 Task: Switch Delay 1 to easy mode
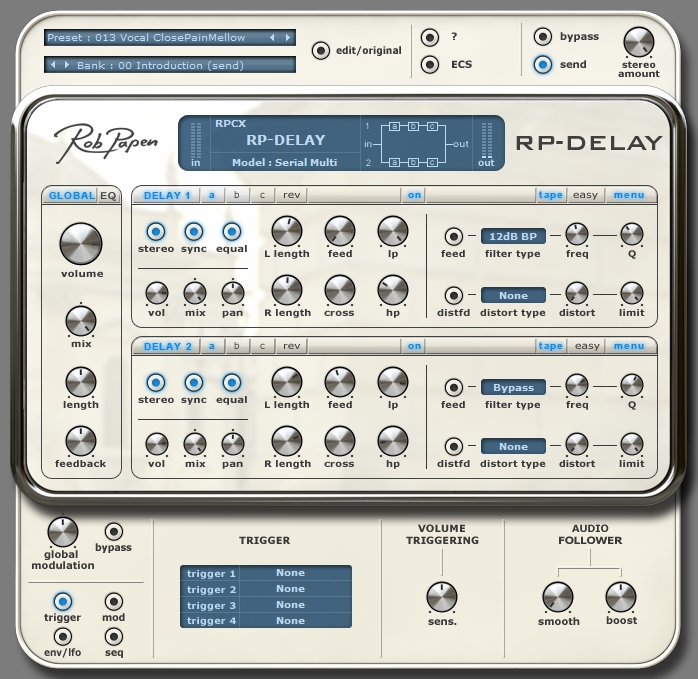(x=585, y=195)
